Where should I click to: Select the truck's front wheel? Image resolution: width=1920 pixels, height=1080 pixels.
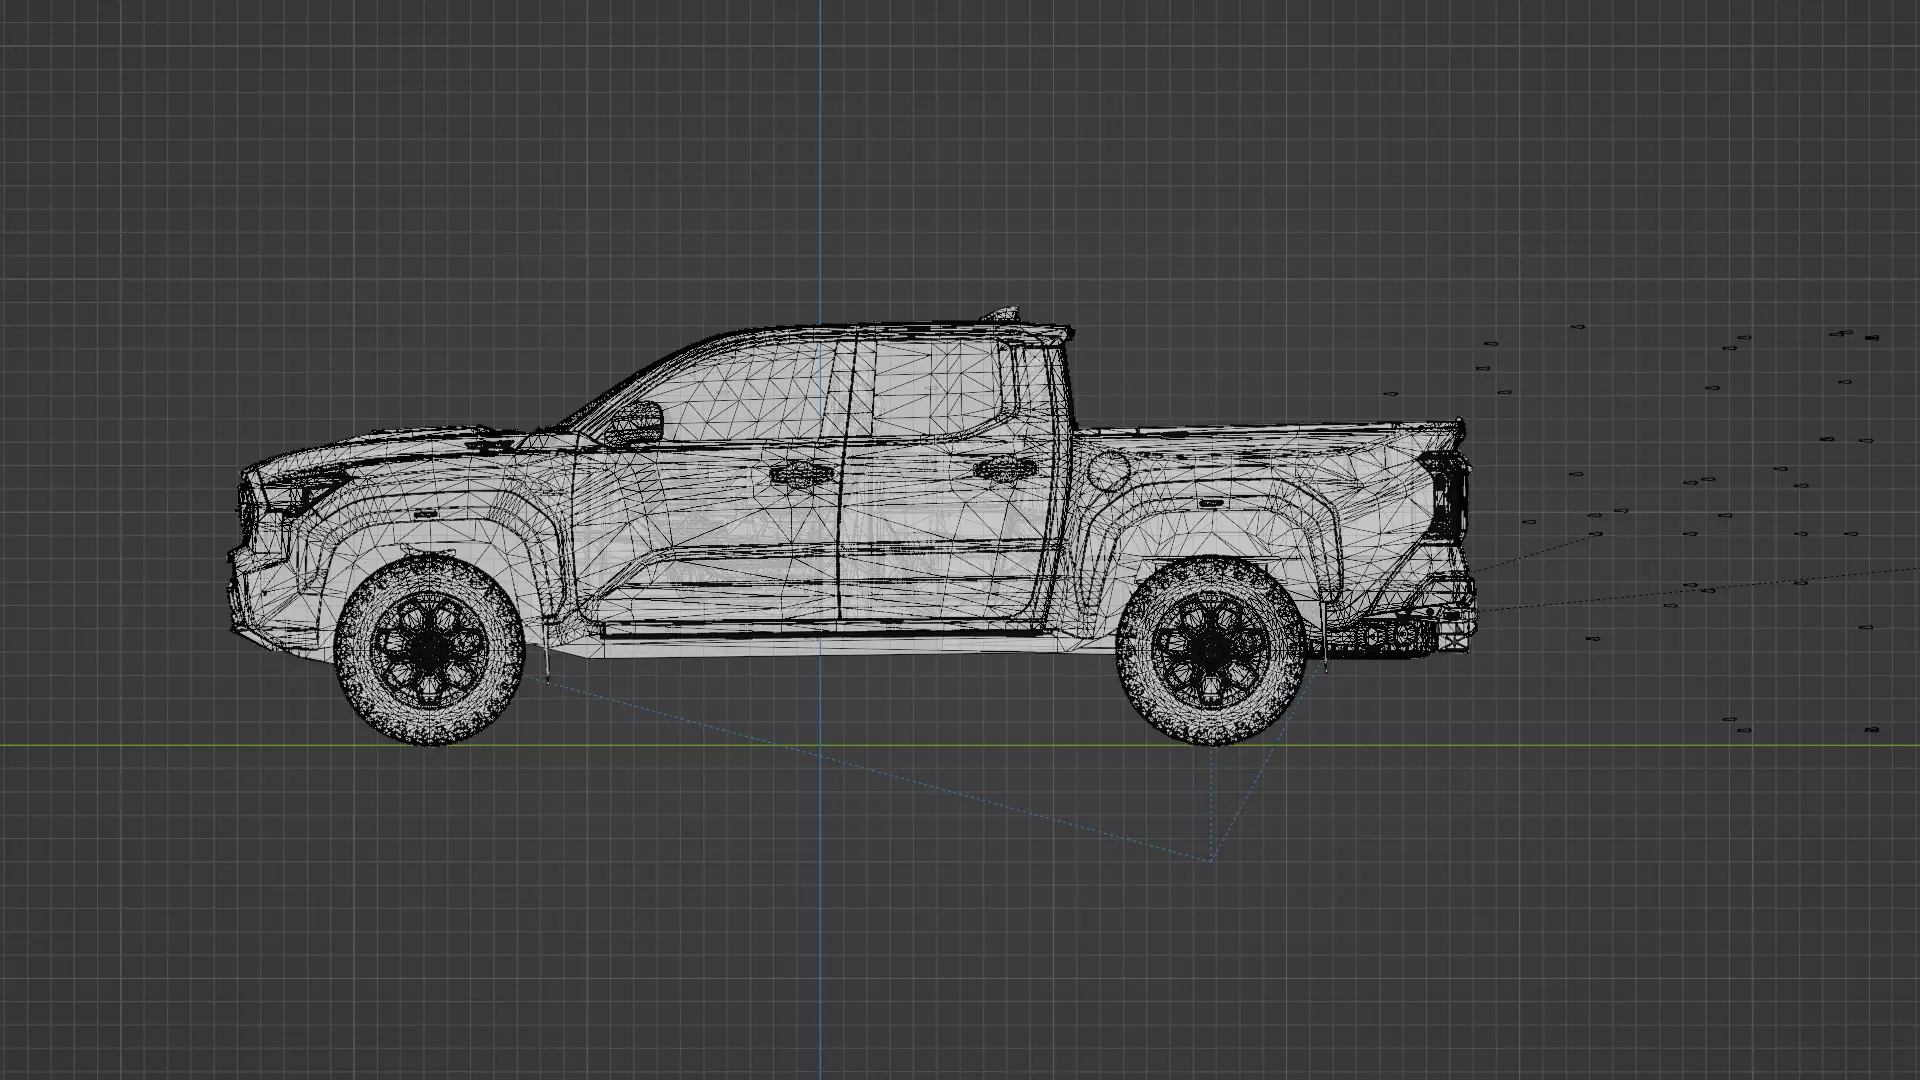(430, 651)
